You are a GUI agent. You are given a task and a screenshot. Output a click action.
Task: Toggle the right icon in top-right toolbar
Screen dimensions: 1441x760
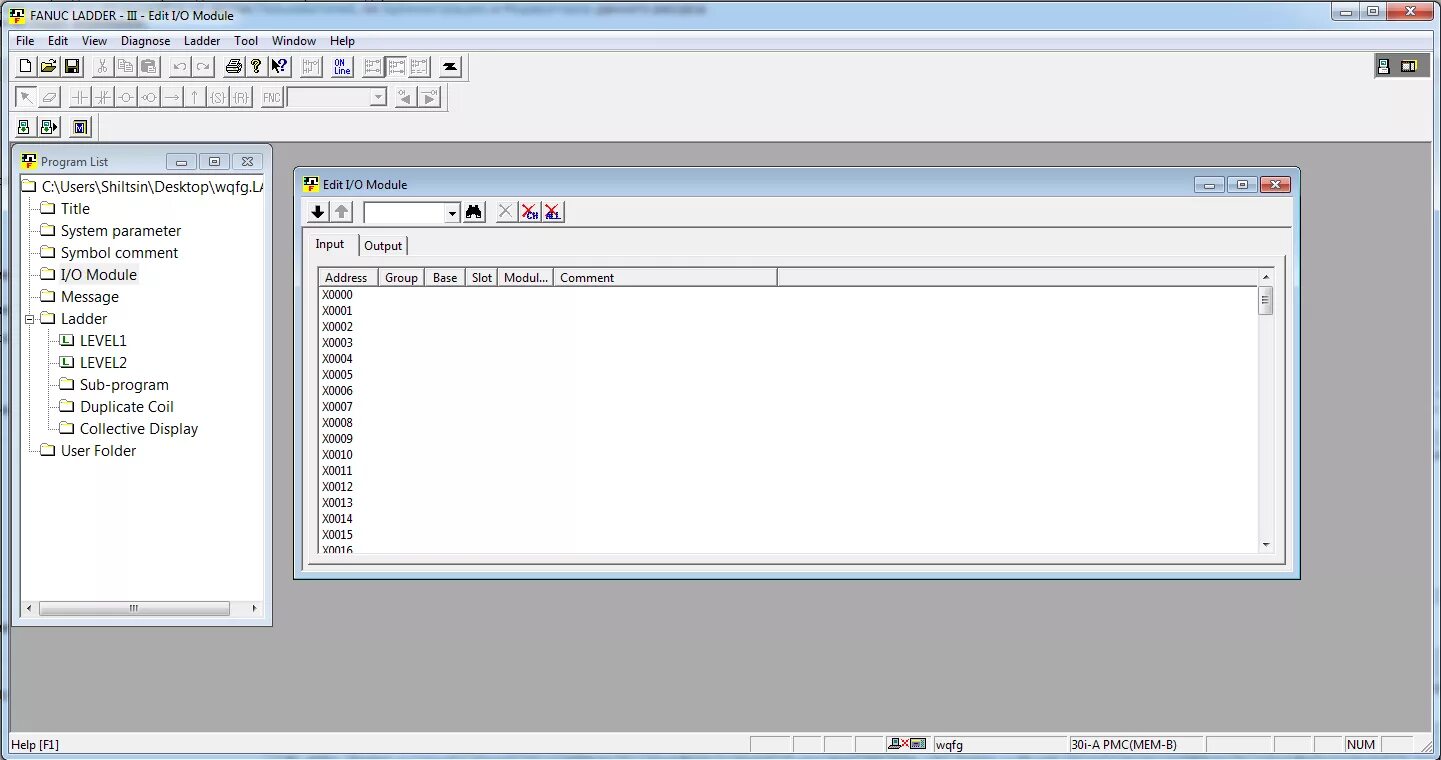tap(1408, 66)
